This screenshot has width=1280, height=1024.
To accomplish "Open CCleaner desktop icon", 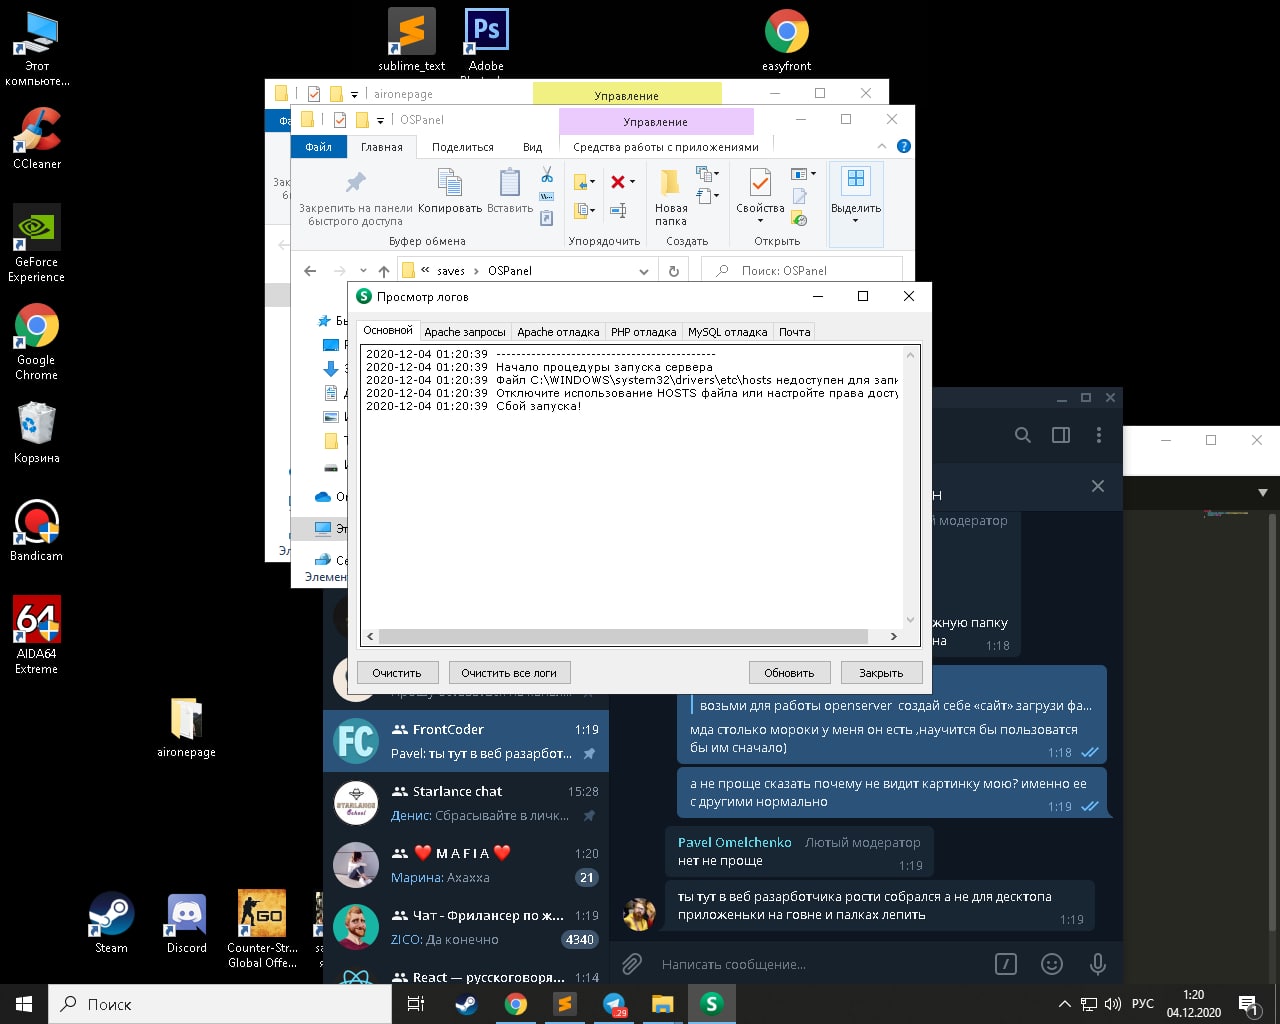I will pyautogui.click(x=37, y=138).
